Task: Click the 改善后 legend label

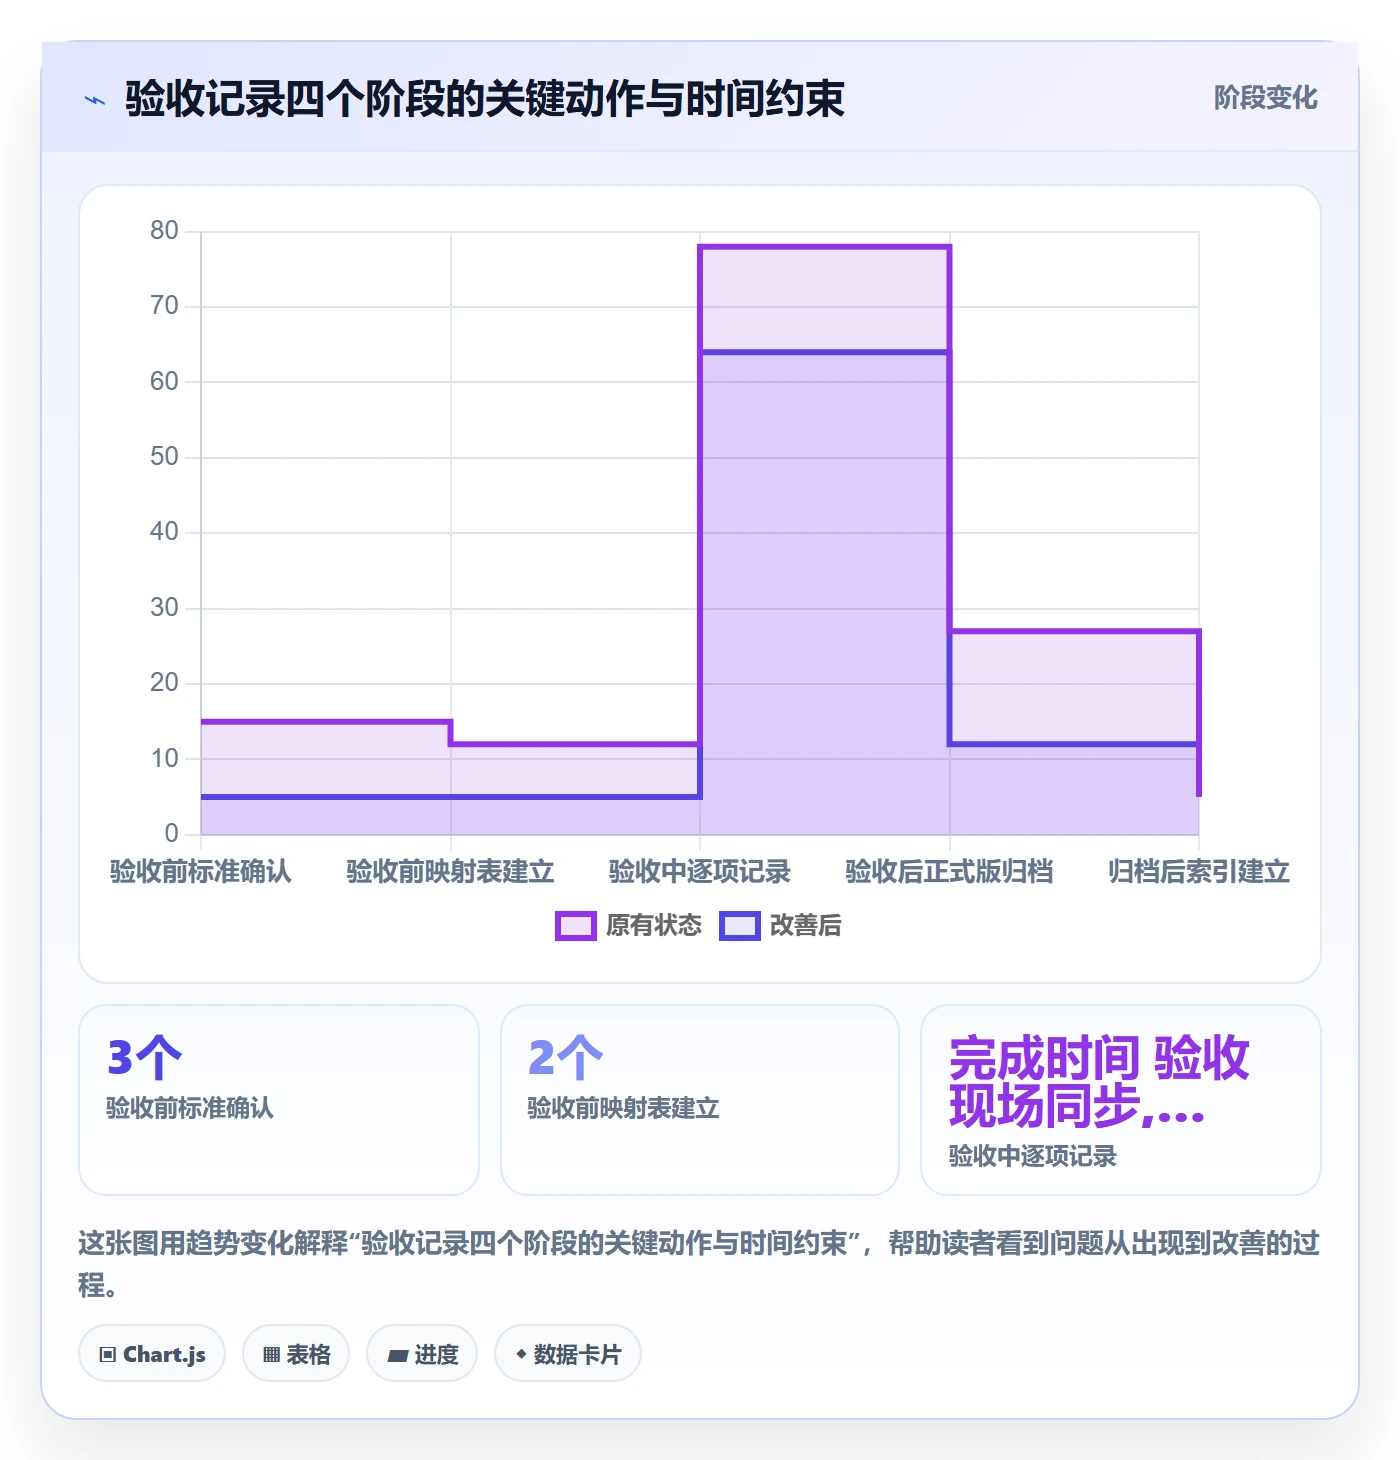Action: click(806, 926)
